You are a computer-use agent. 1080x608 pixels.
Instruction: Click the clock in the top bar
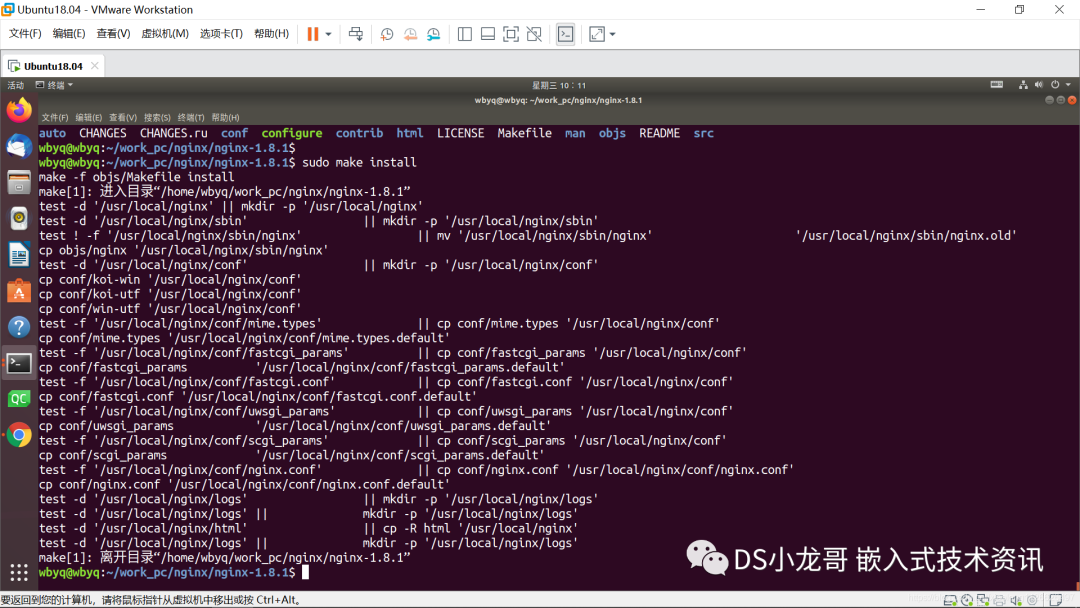click(559, 85)
